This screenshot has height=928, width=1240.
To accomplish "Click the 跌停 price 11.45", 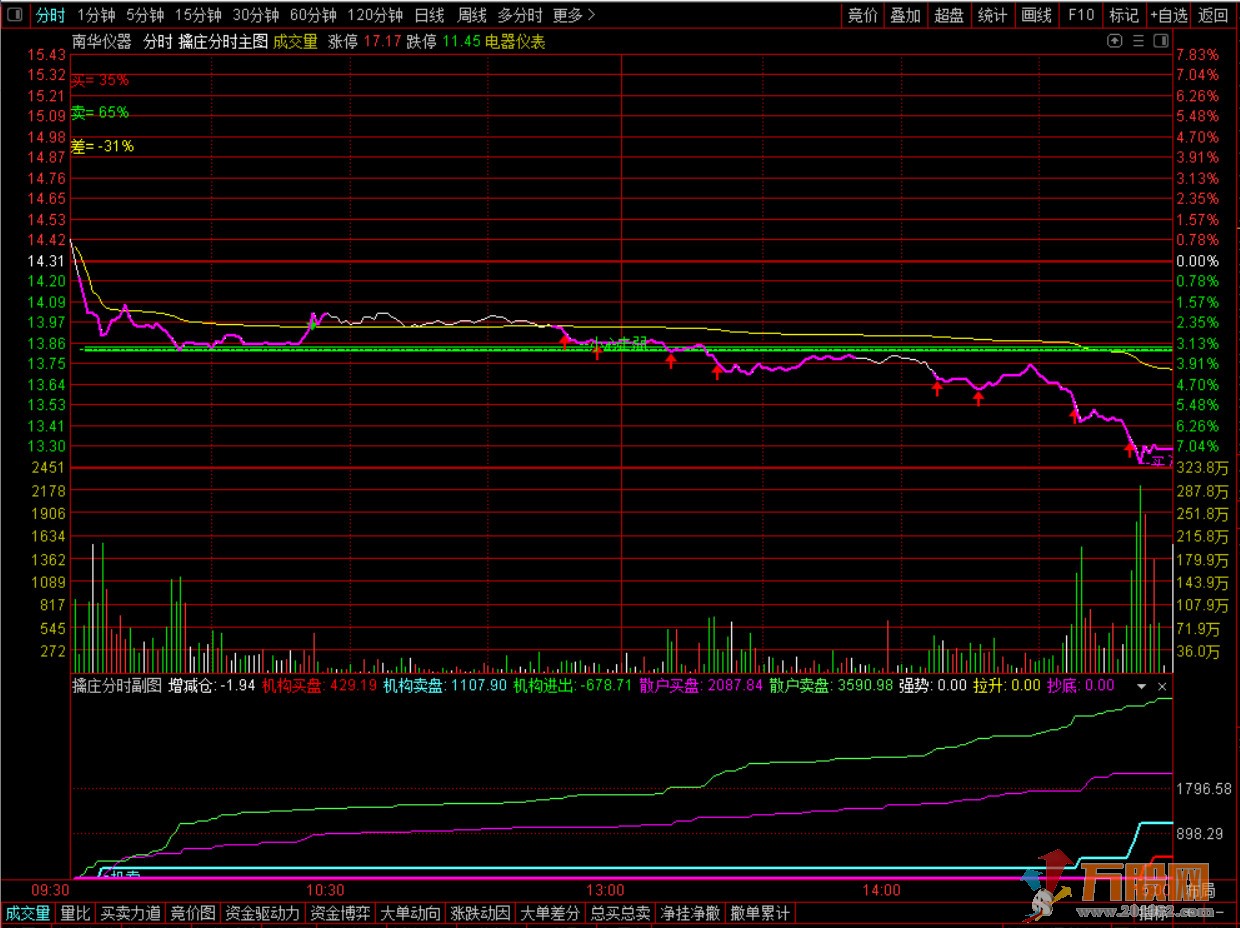I will click(x=462, y=42).
